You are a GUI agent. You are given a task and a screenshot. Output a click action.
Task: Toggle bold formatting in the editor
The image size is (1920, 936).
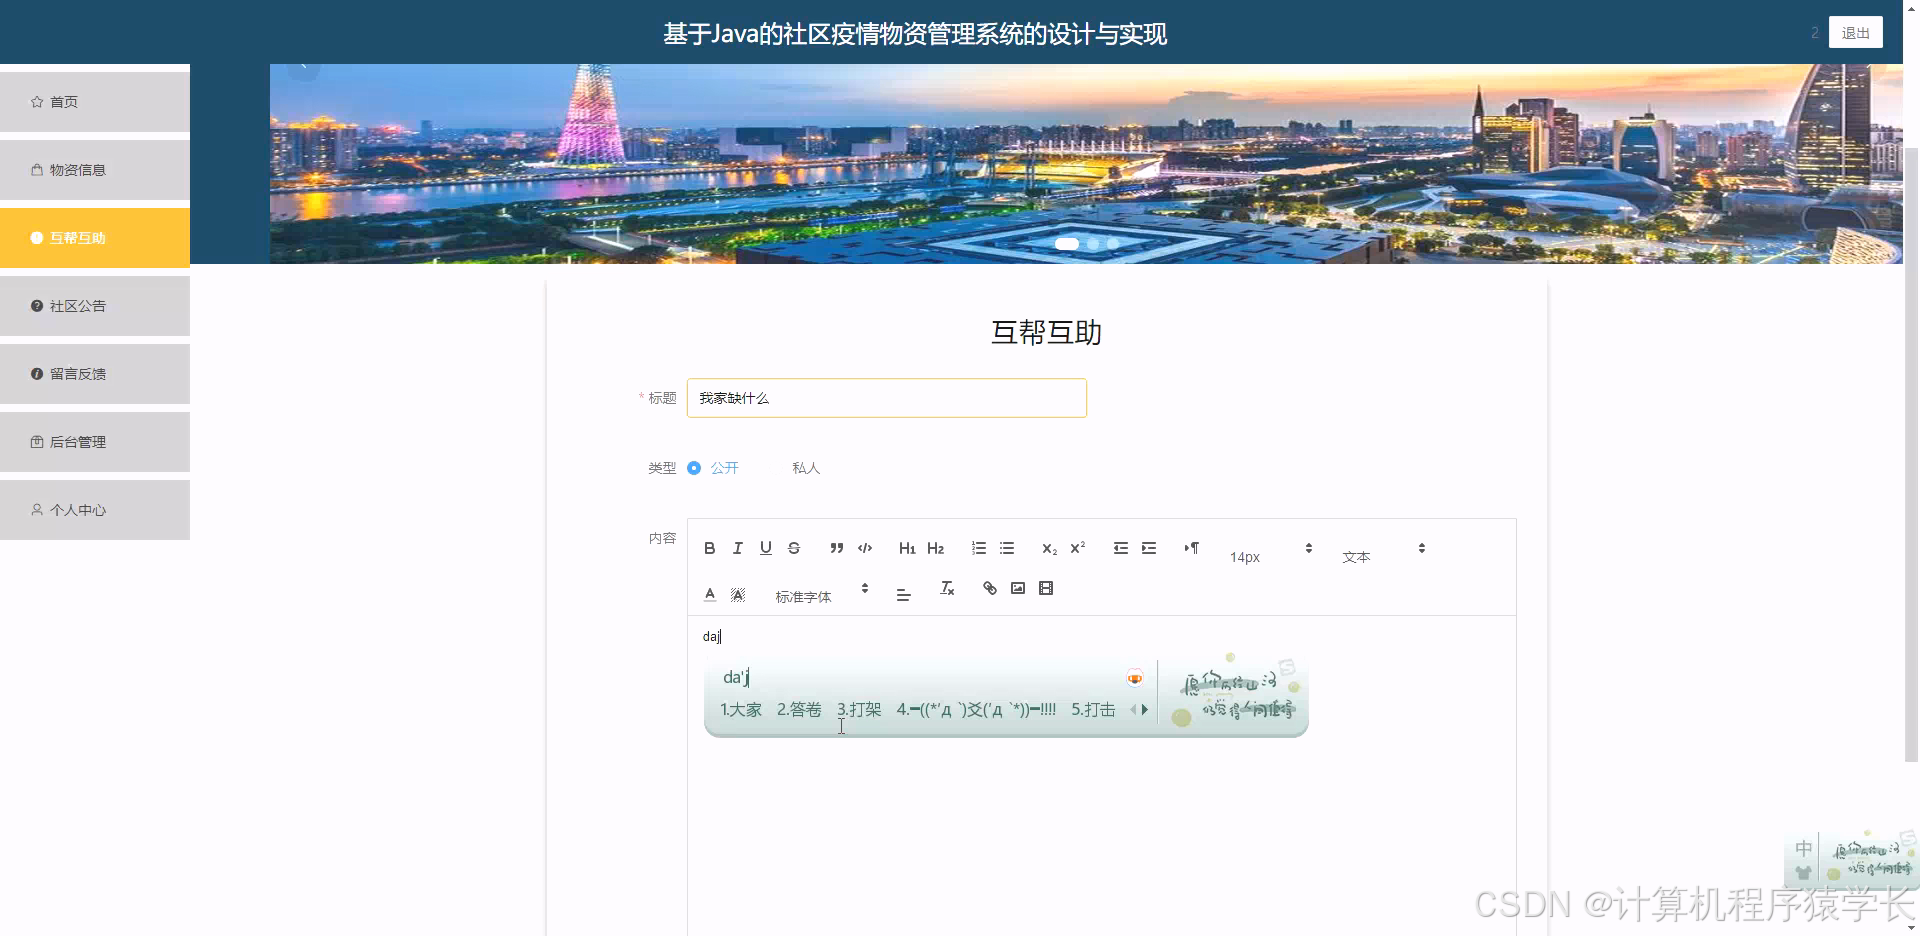(709, 547)
